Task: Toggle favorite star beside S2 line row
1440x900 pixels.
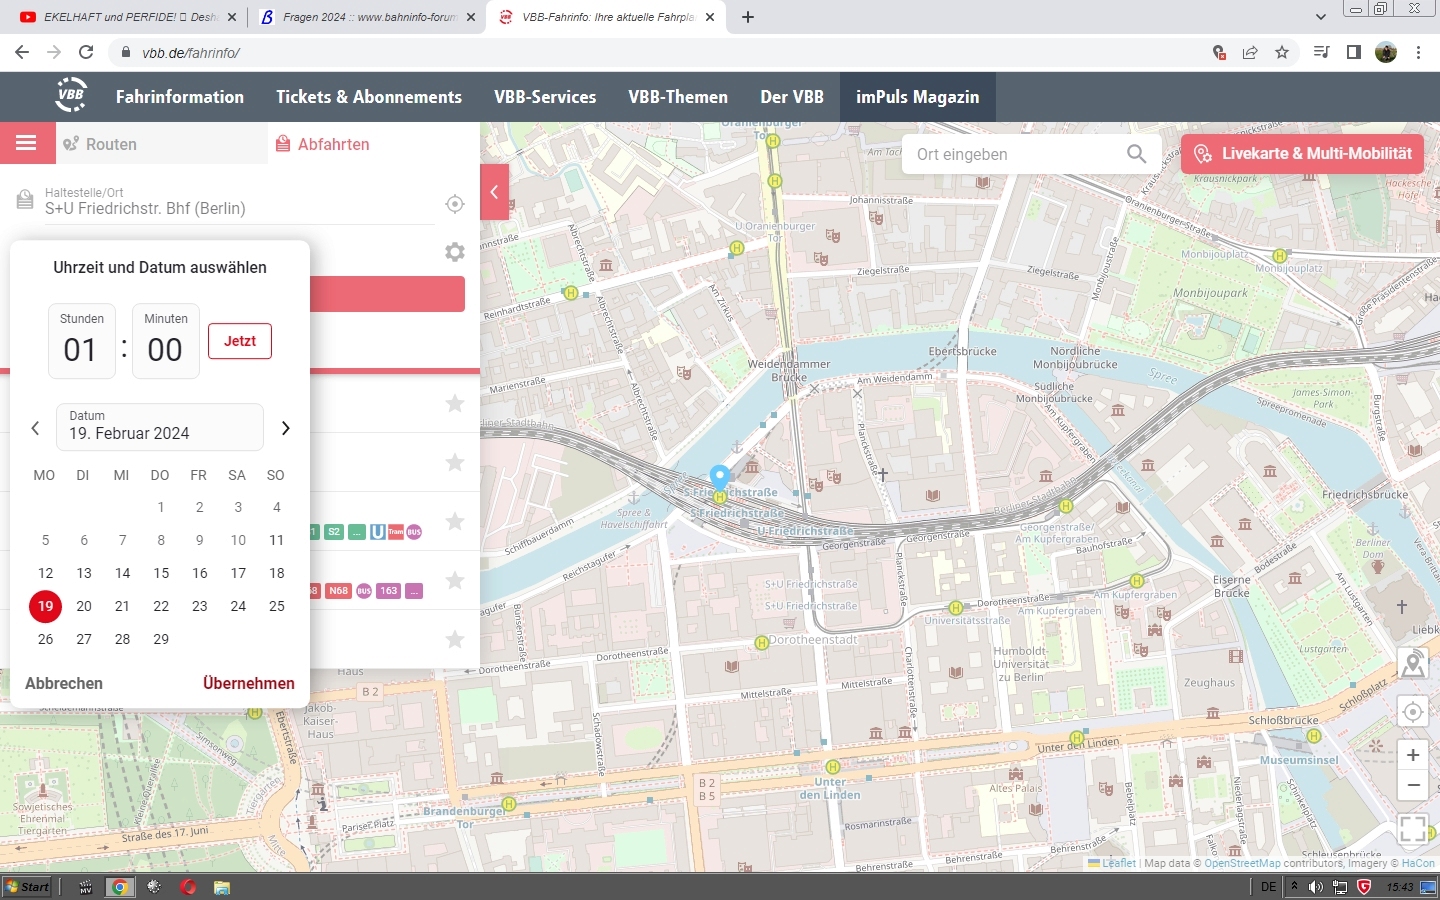Action: [455, 521]
